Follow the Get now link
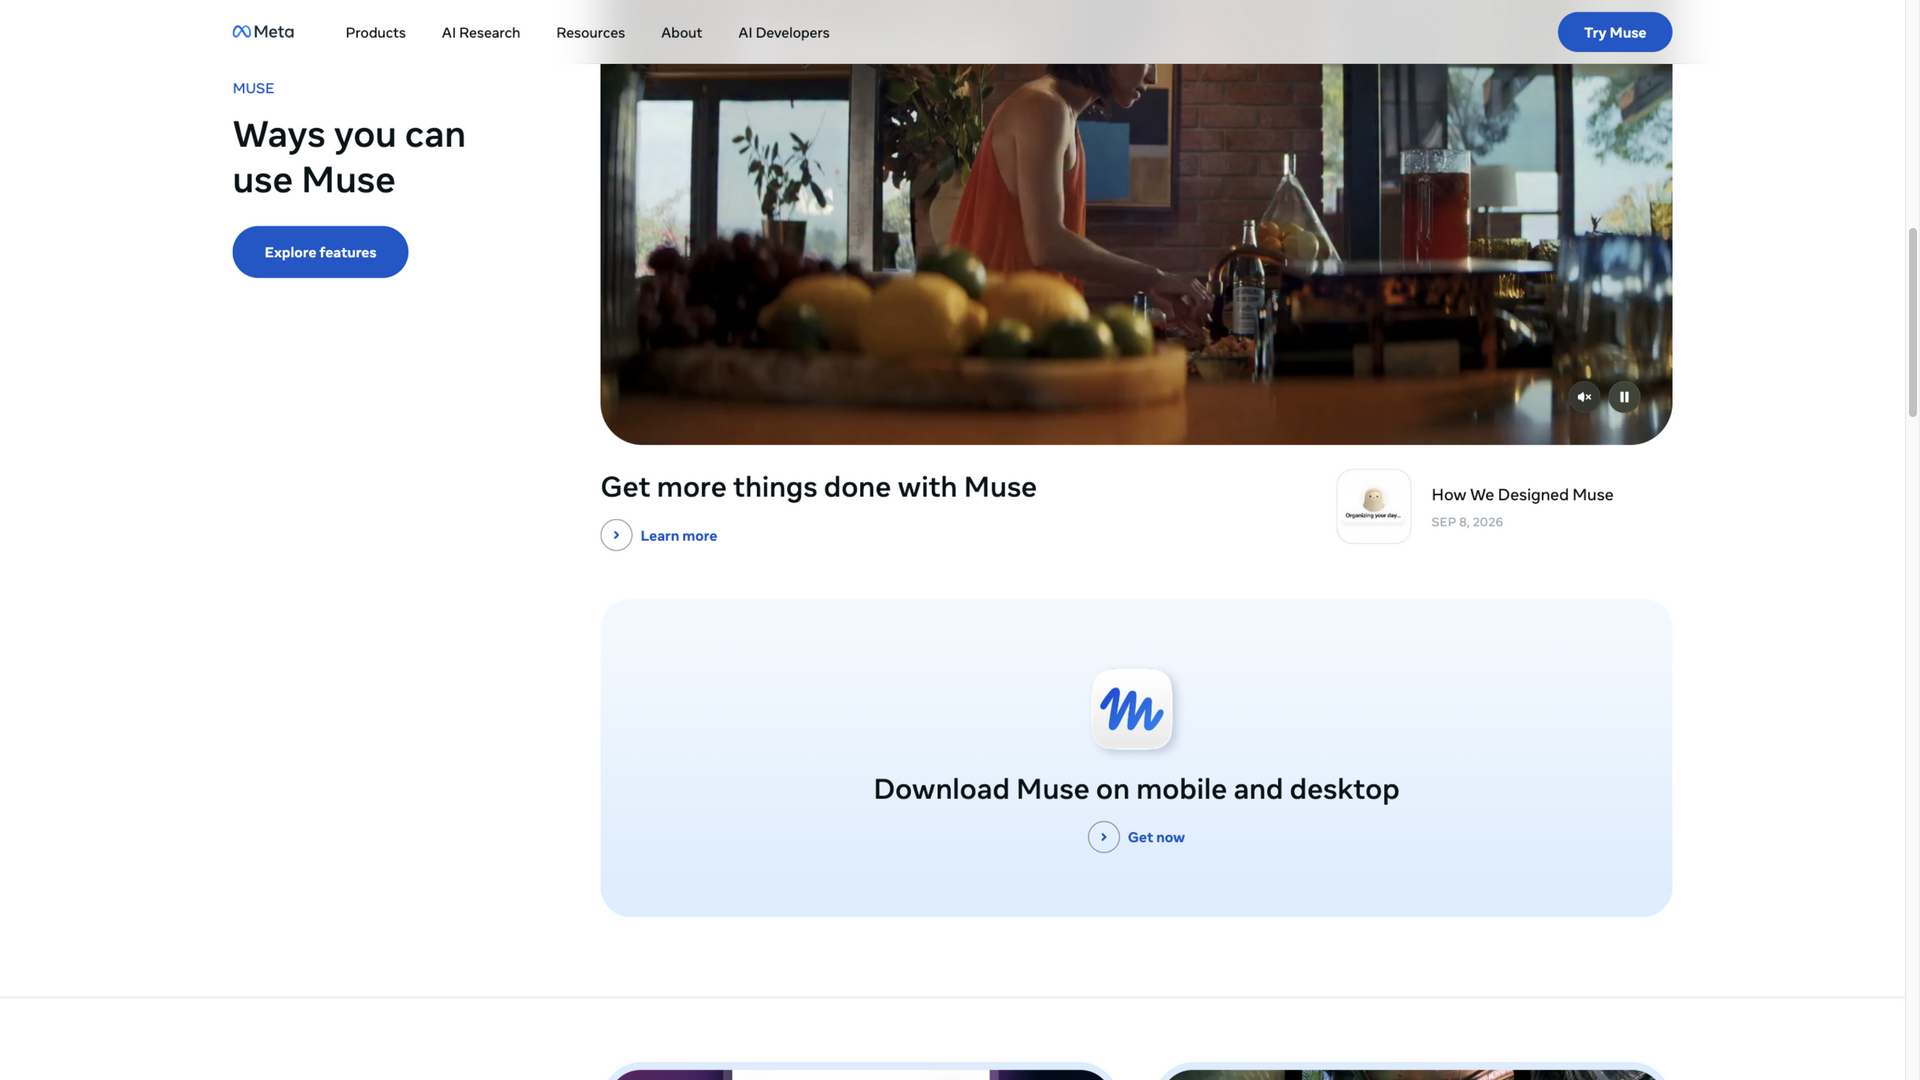 [x=1156, y=838]
